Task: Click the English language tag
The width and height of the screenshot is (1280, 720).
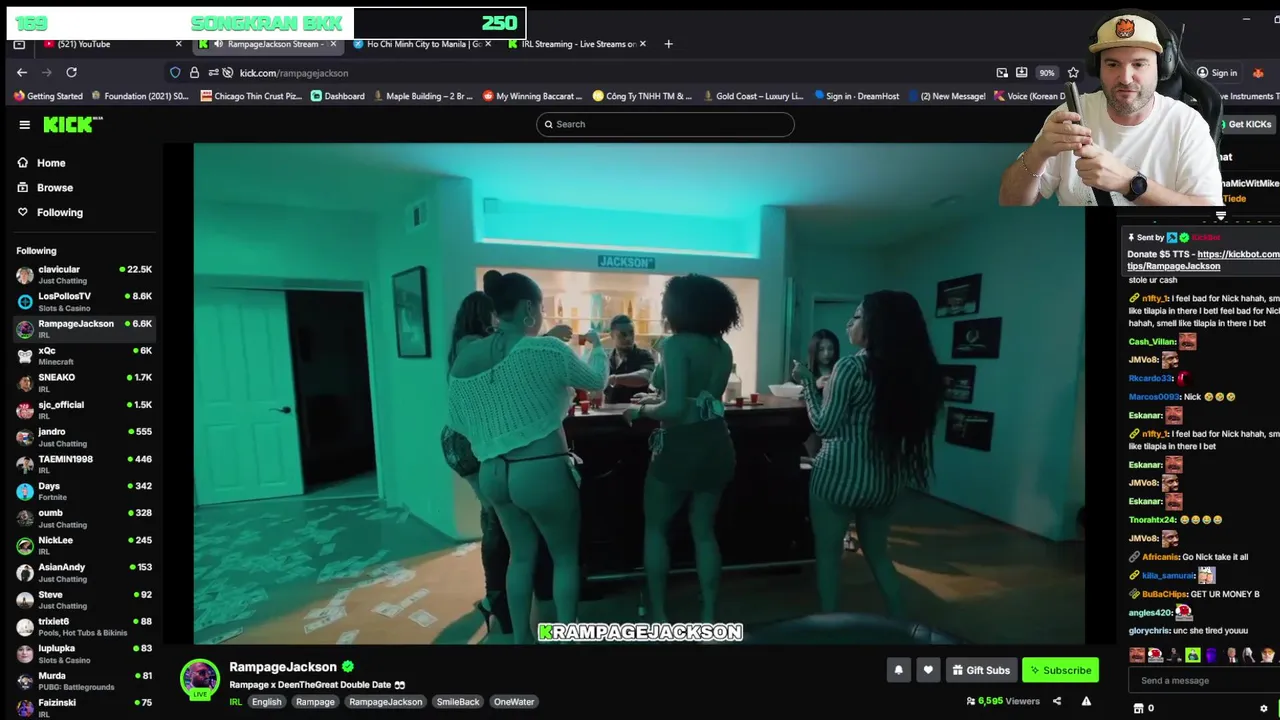Action: click(x=266, y=702)
